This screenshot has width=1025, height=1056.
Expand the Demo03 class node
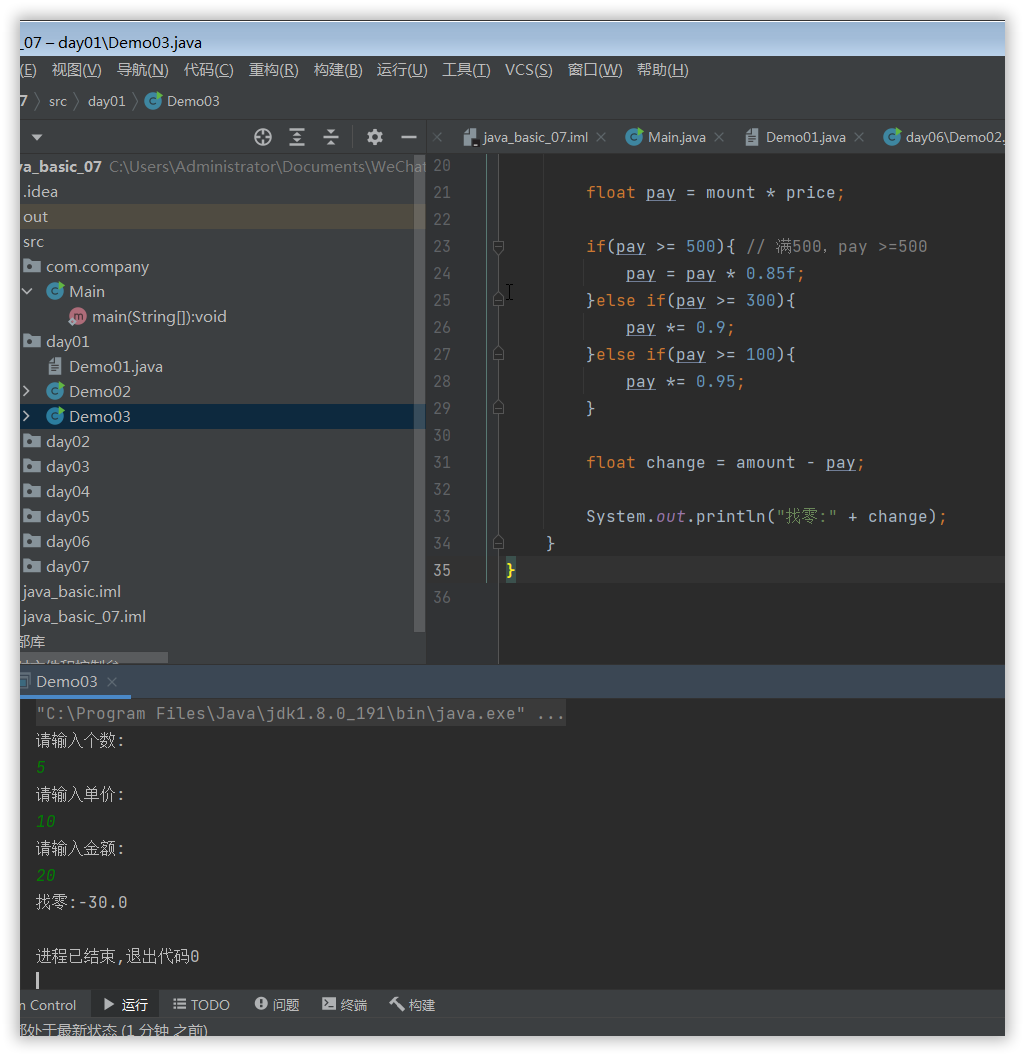[27, 416]
